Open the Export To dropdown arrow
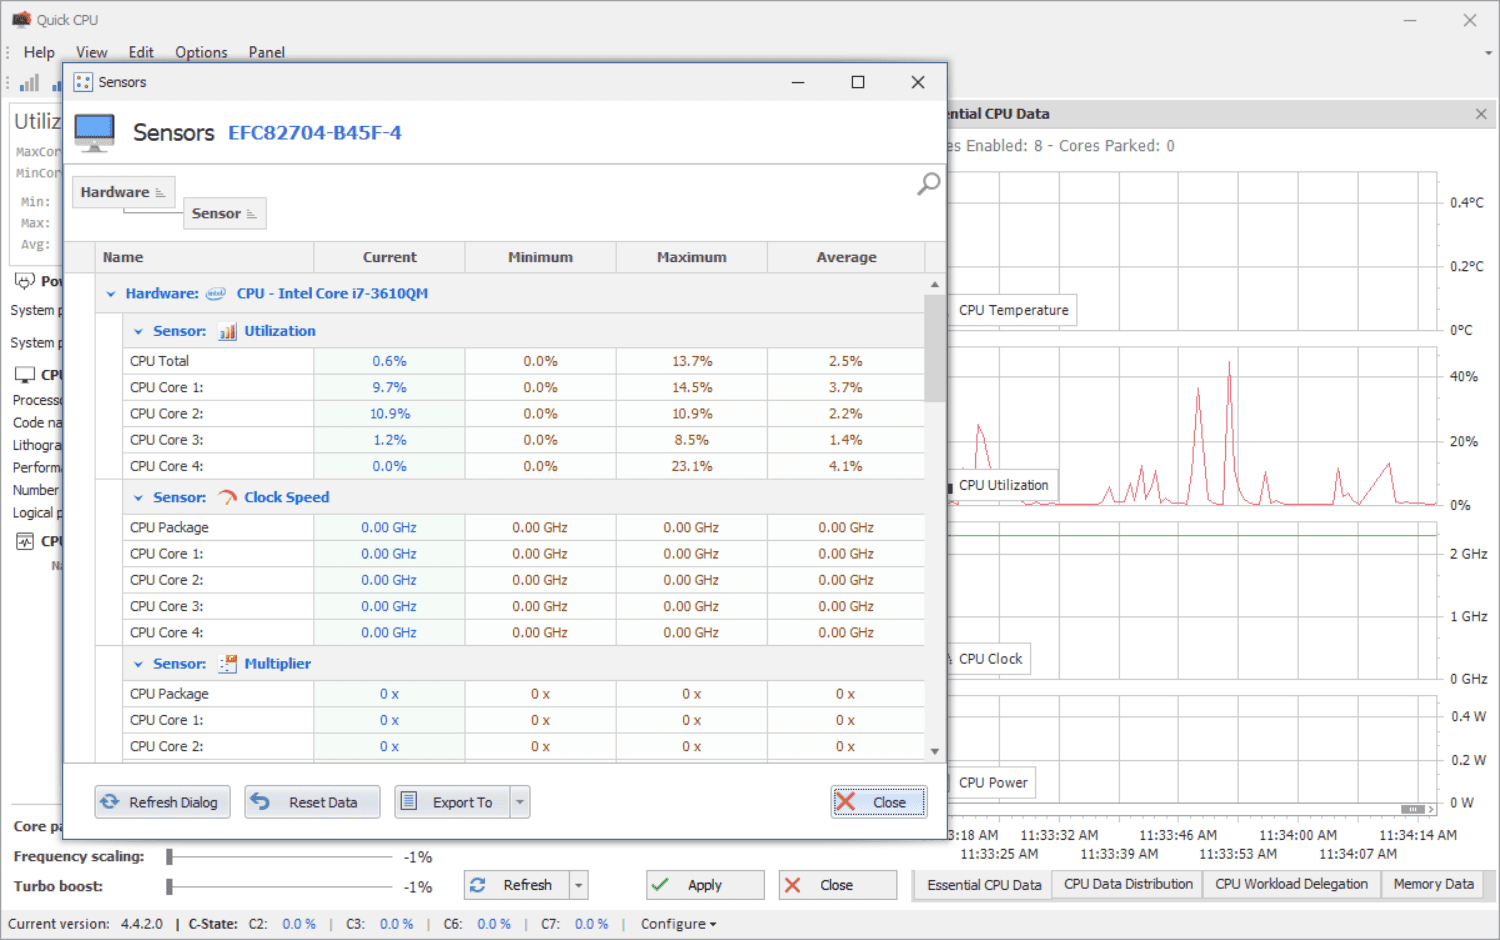The image size is (1500, 940). coord(520,802)
